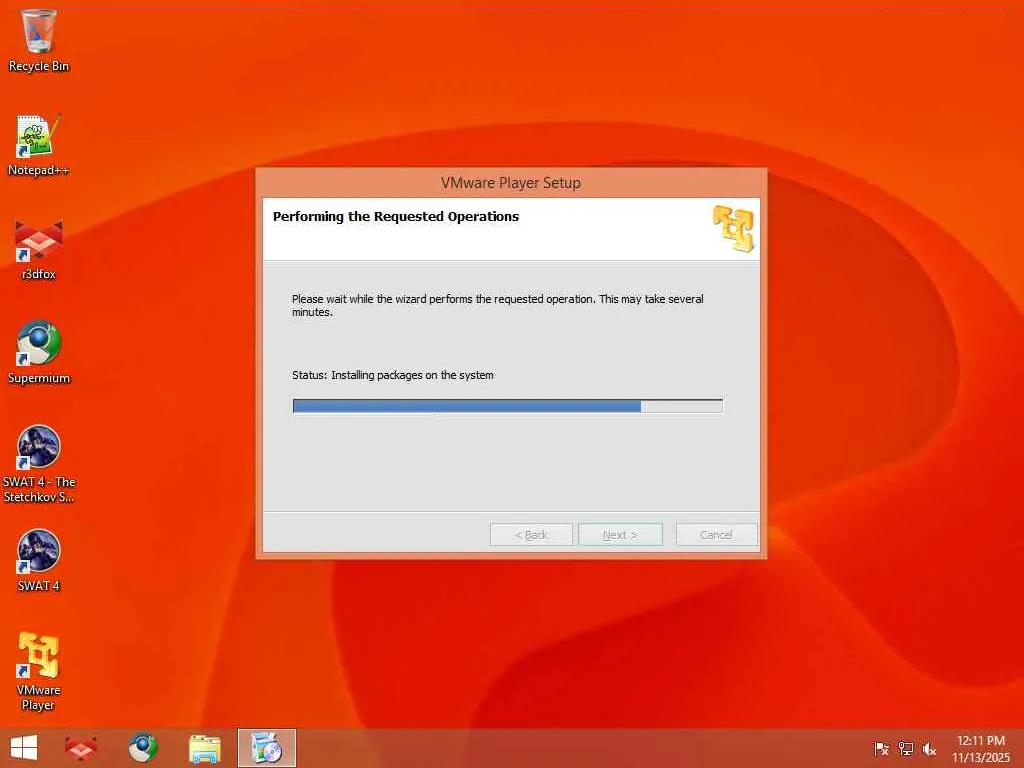Open the muted volume tray icon
Viewport: 1024px width, 768px height.
929,748
